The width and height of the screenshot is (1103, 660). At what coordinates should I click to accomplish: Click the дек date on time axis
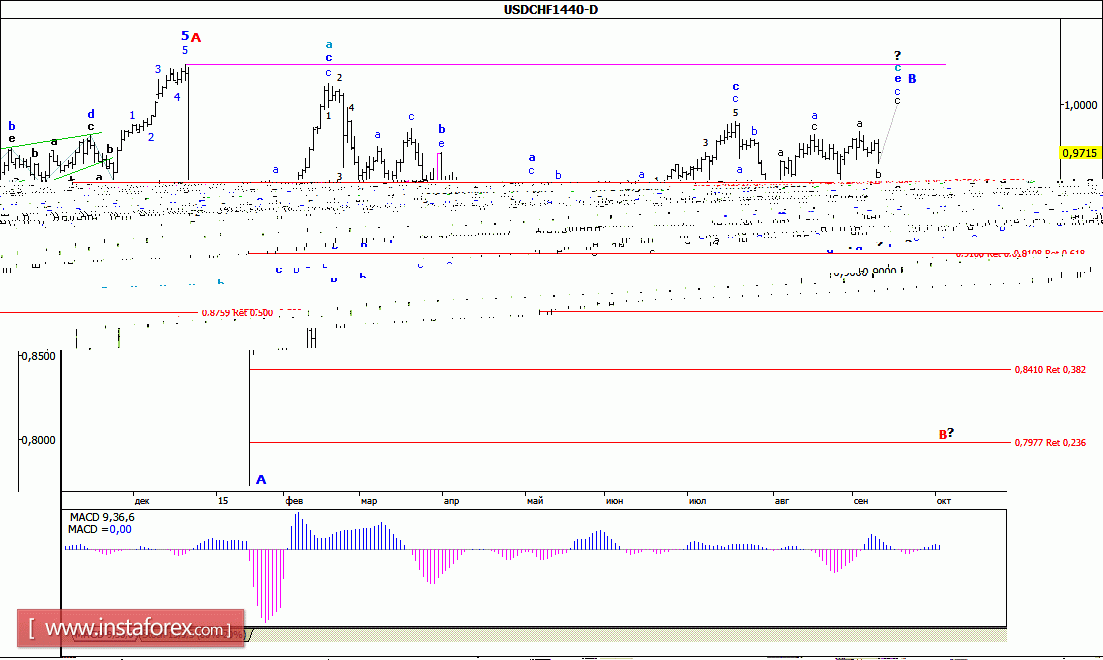[x=142, y=500]
